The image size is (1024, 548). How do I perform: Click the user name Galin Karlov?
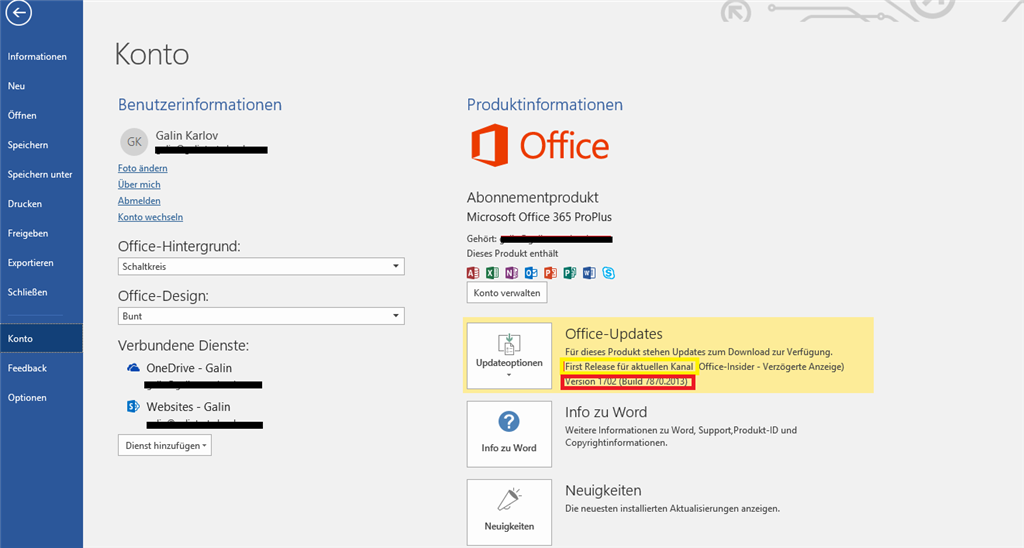pyautogui.click(x=187, y=135)
